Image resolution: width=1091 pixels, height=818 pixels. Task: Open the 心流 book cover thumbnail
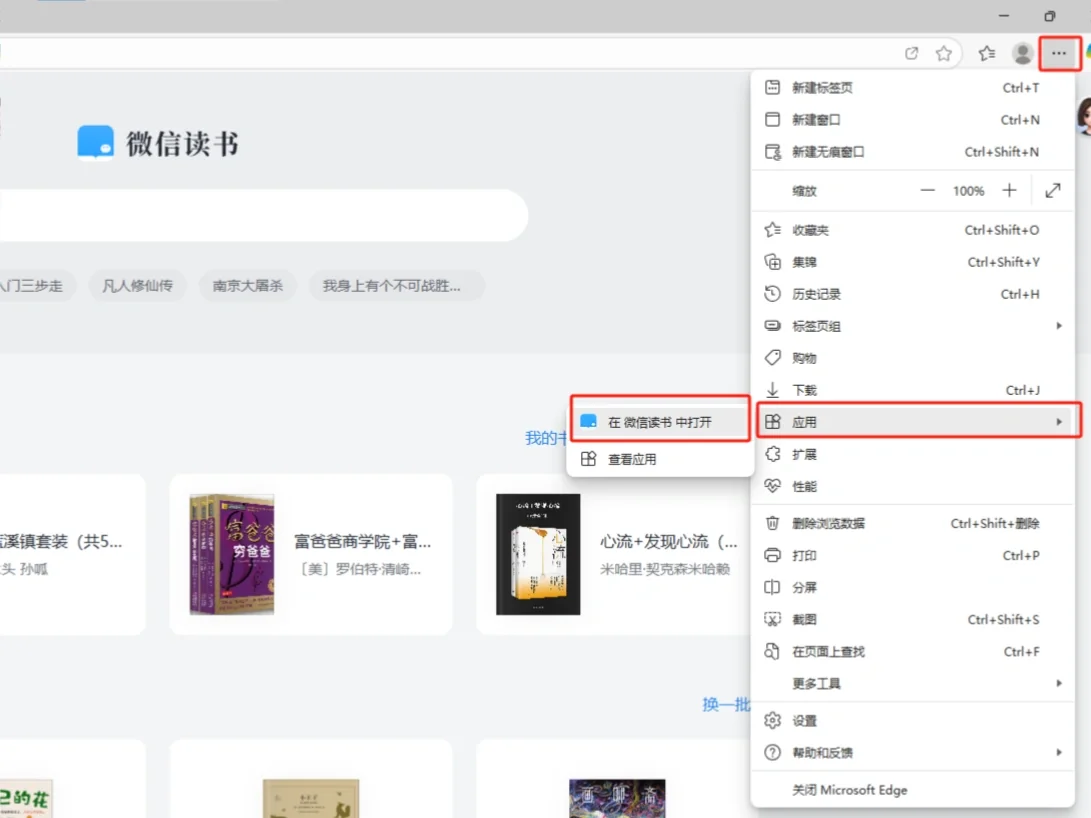538,554
